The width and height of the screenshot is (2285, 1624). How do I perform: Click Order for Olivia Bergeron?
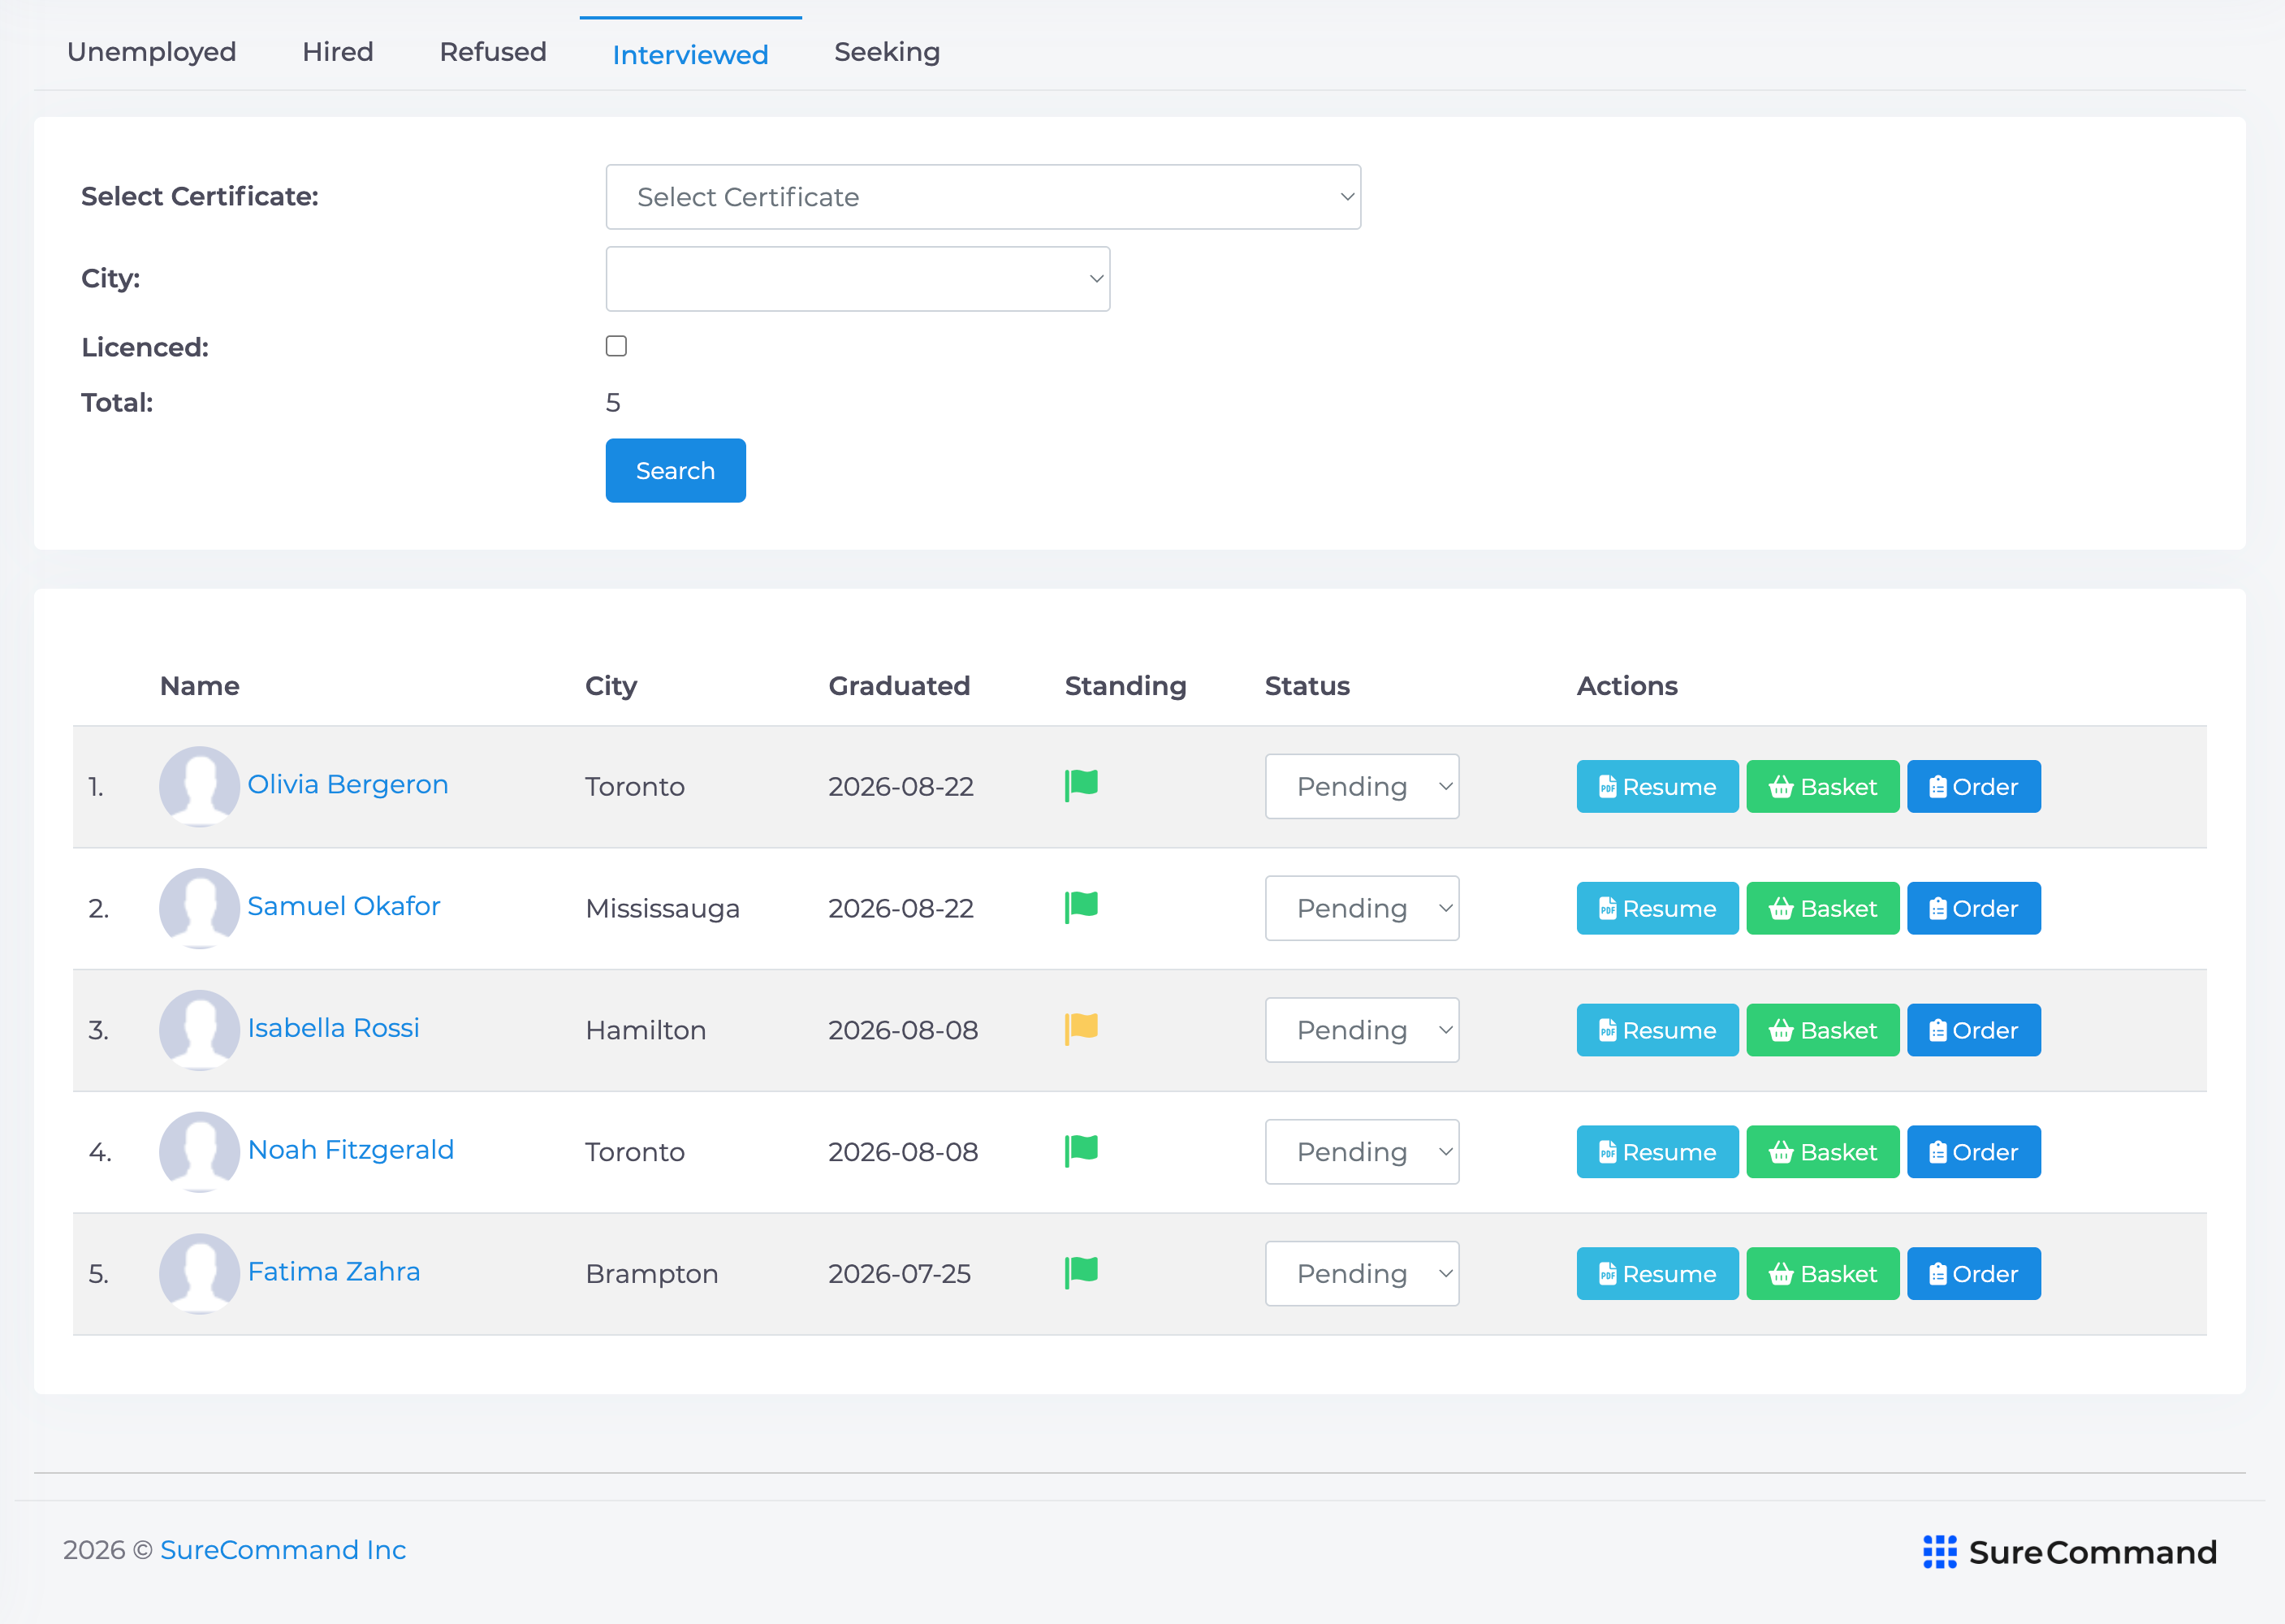click(1973, 787)
